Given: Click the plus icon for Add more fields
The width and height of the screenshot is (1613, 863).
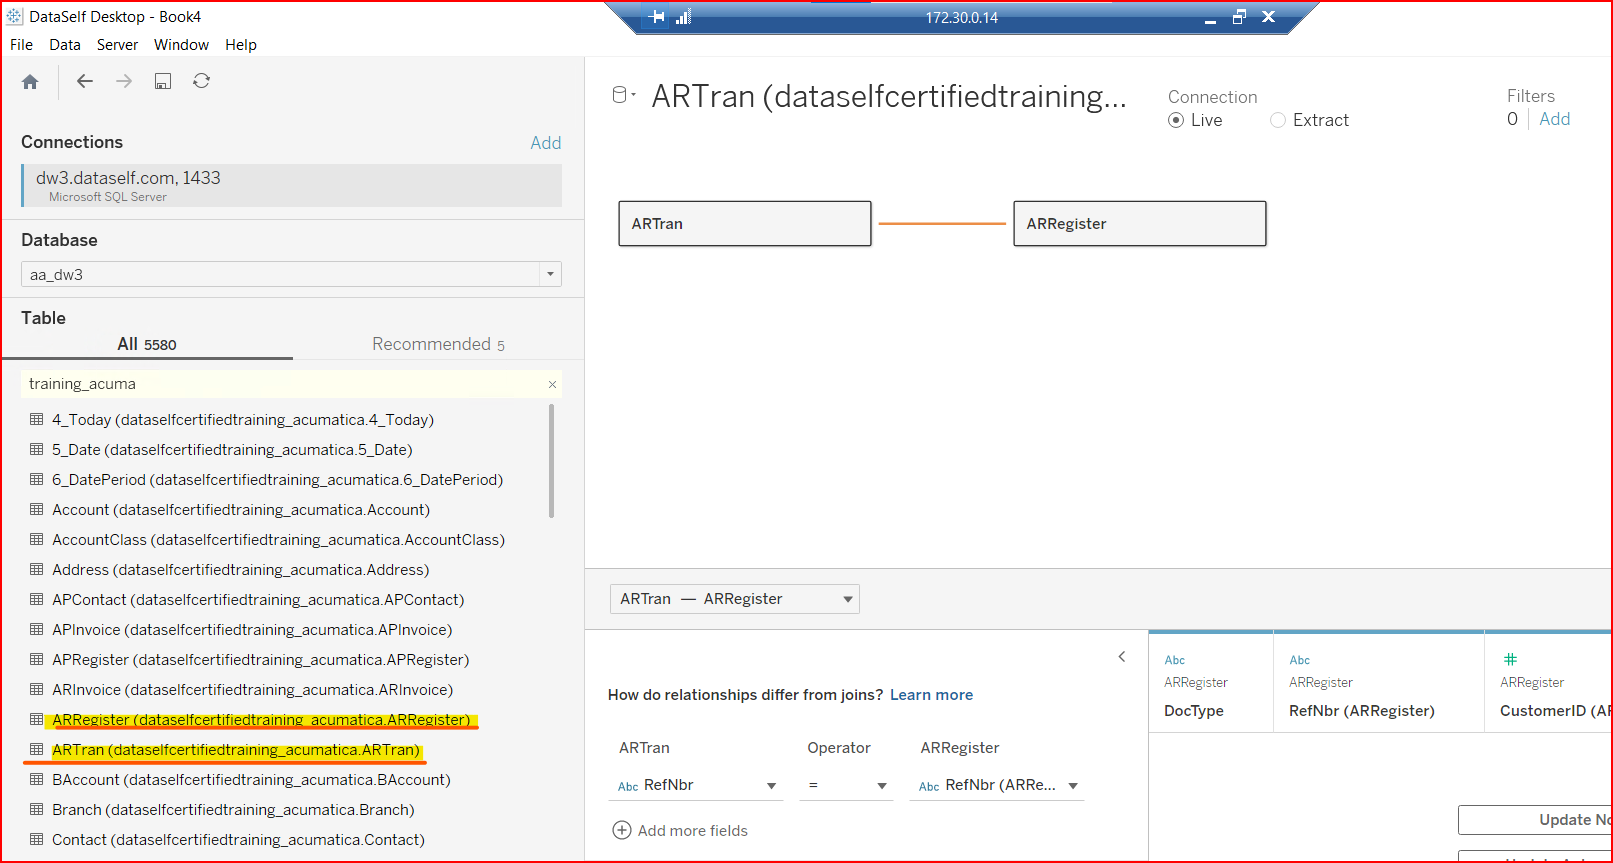Looking at the screenshot, I should pyautogui.click(x=621, y=831).
